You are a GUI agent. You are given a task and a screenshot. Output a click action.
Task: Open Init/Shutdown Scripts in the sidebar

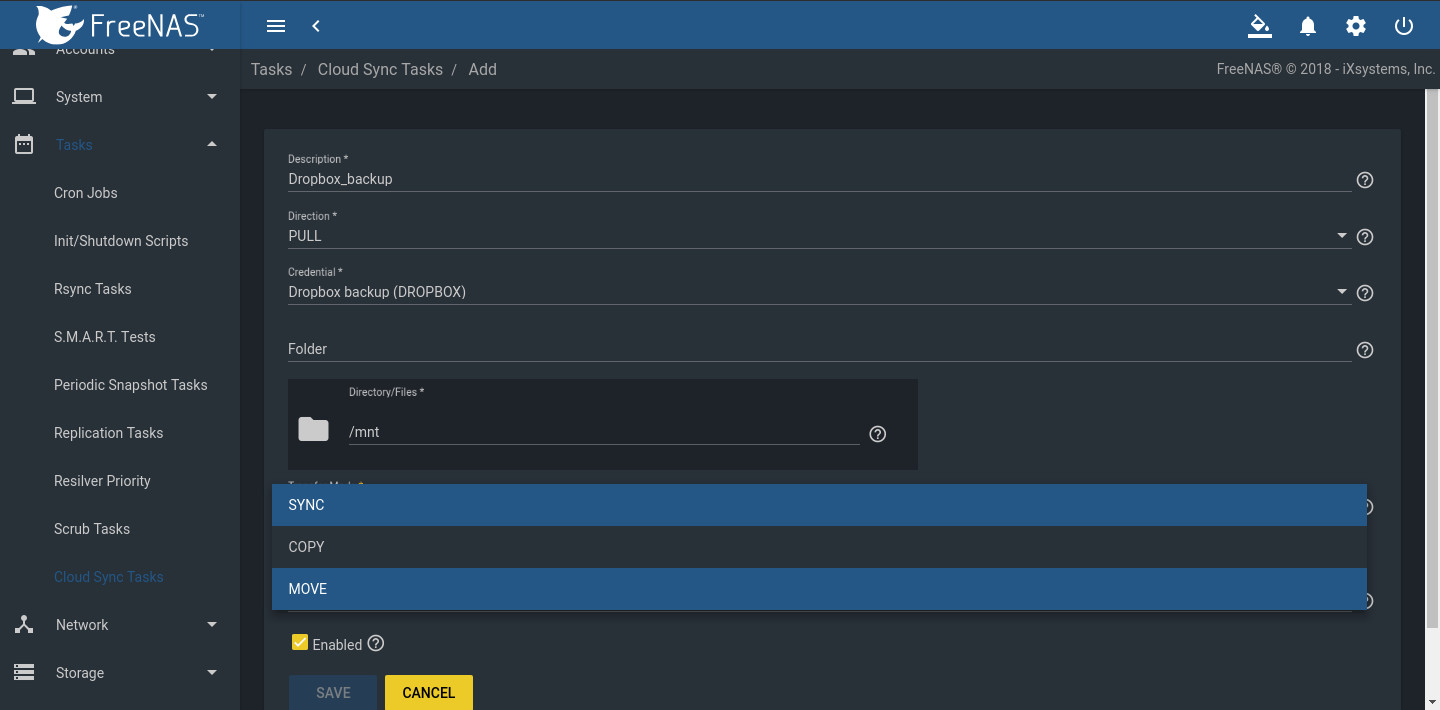point(121,241)
